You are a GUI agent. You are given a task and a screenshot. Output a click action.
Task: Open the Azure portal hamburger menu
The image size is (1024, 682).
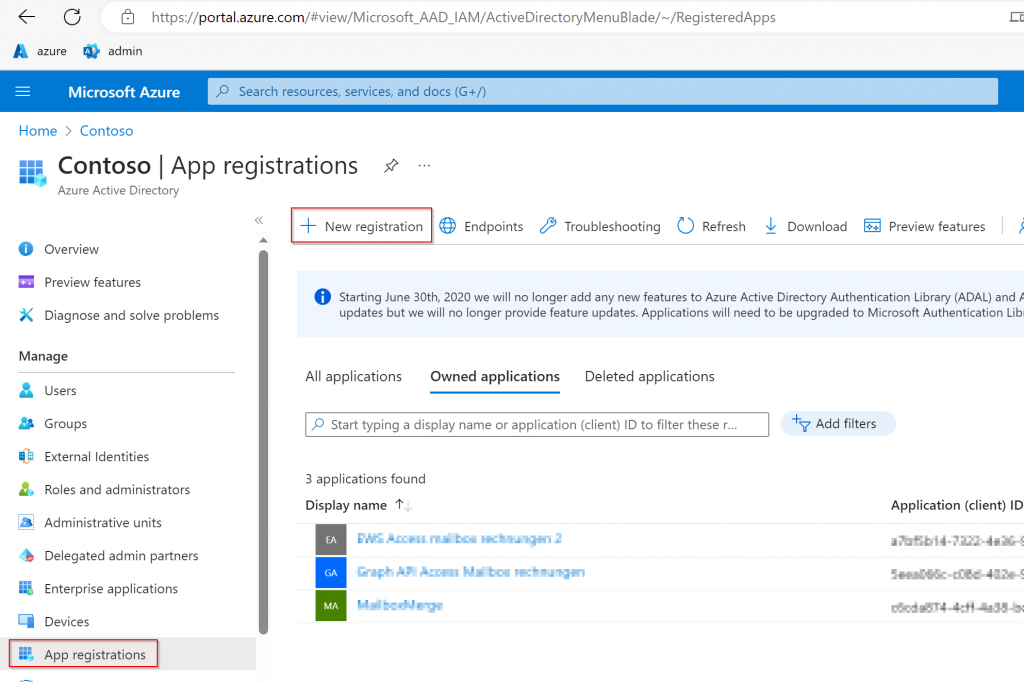click(23, 92)
